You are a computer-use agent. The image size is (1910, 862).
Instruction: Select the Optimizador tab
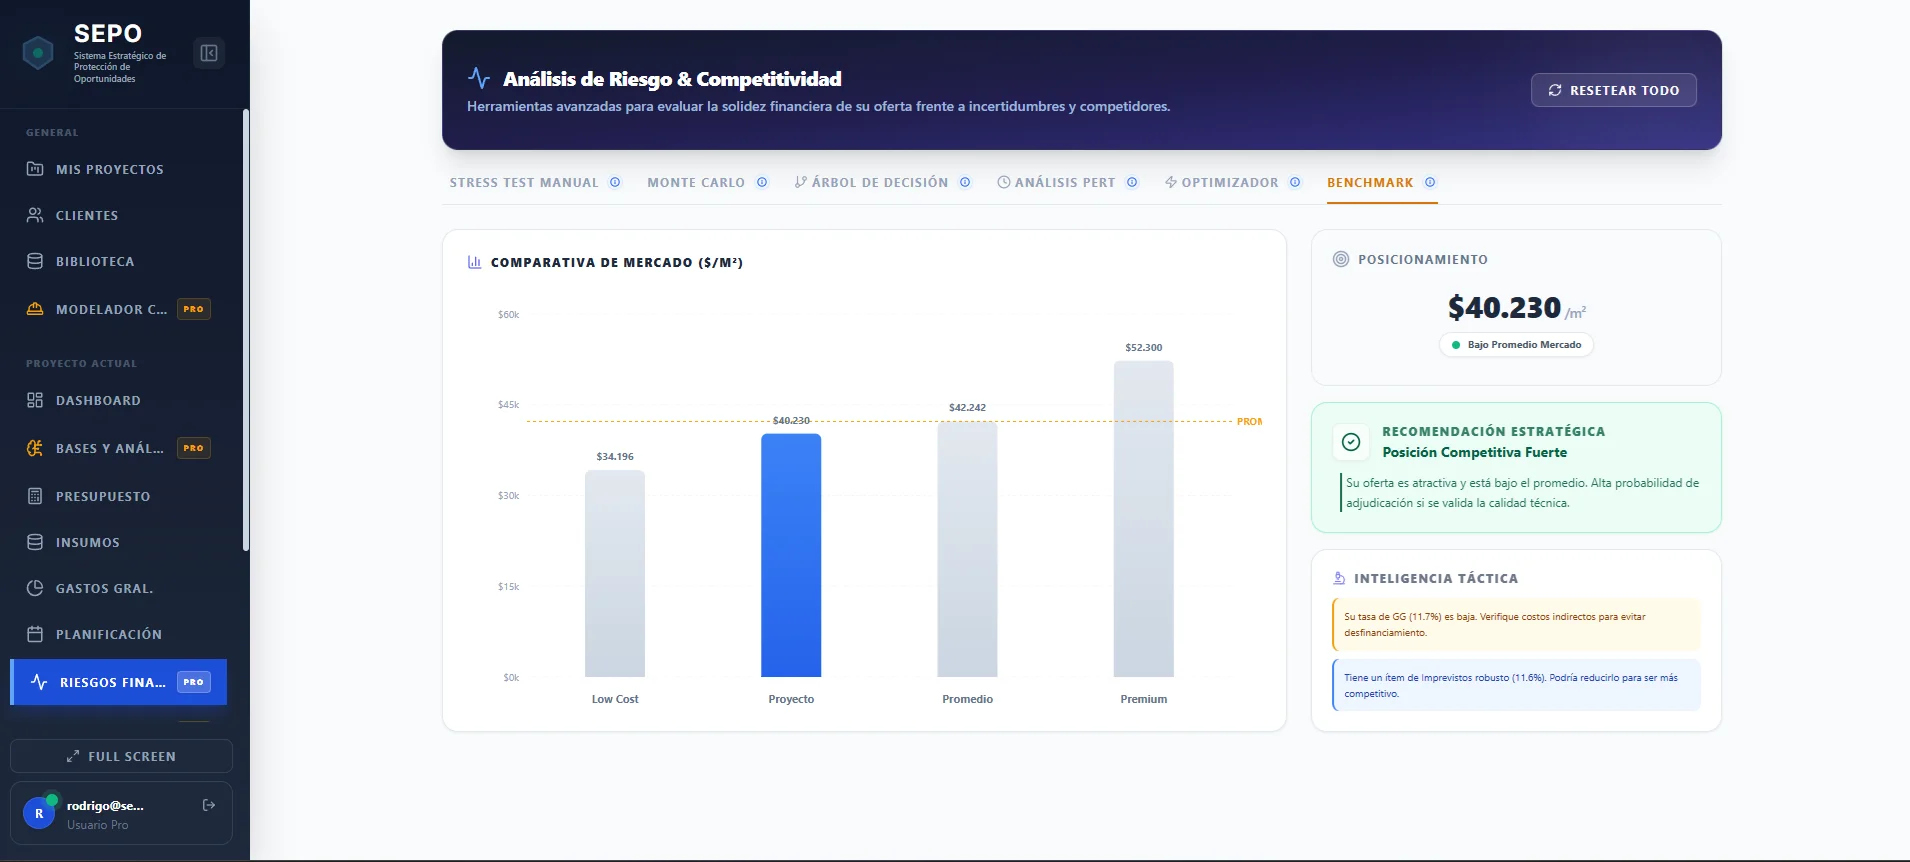coord(1229,183)
